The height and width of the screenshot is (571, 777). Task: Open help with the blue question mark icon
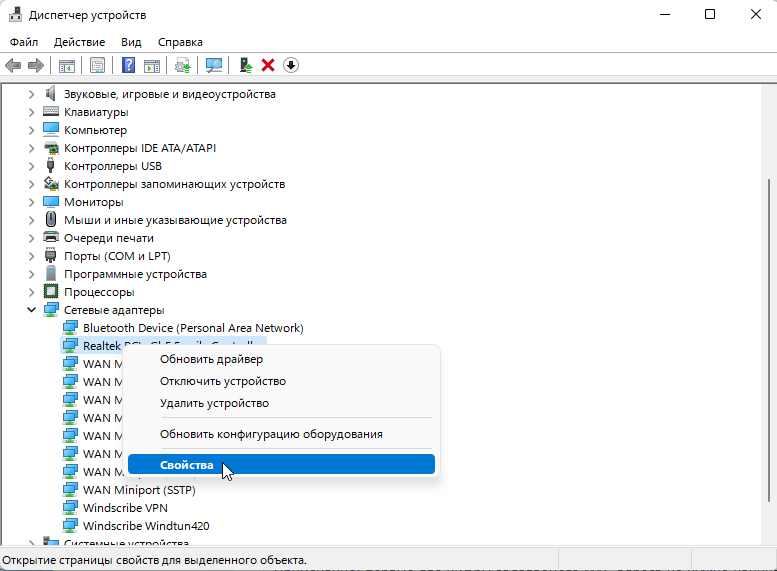128,65
